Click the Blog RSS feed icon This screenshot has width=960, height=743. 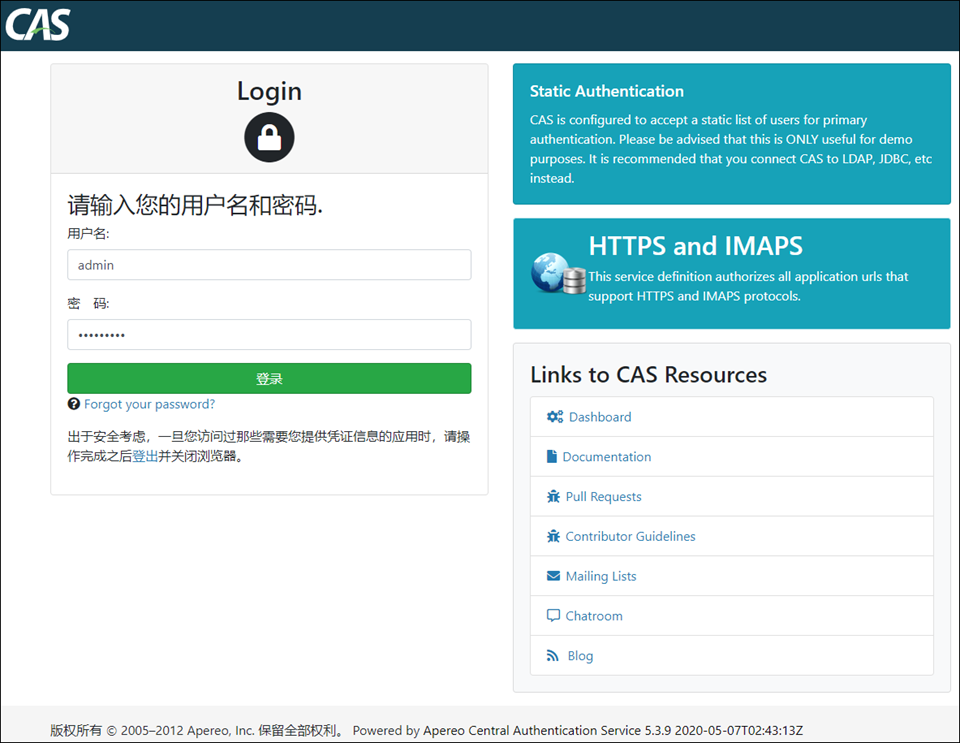pyautogui.click(x=553, y=656)
